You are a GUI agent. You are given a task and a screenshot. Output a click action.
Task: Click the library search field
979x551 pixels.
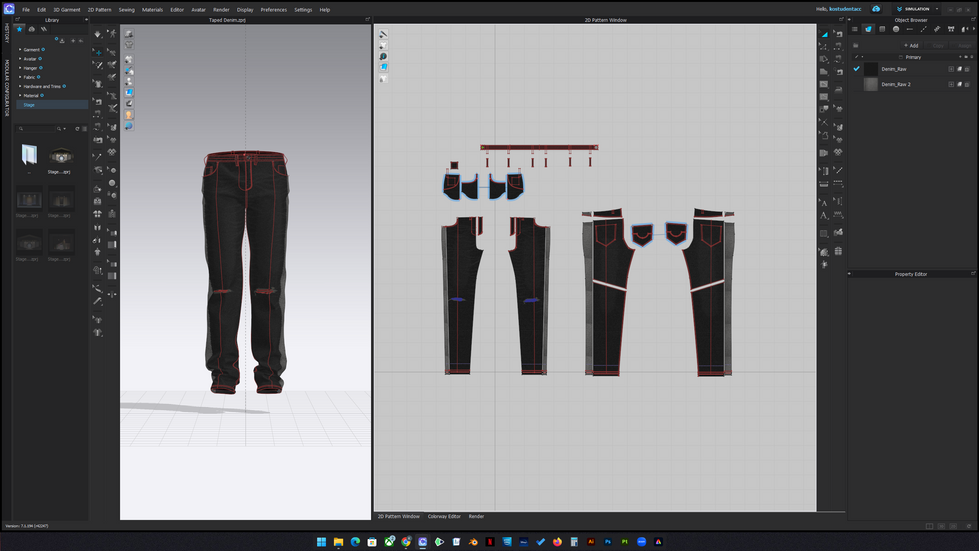pyautogui.click(x=36, y=129)
